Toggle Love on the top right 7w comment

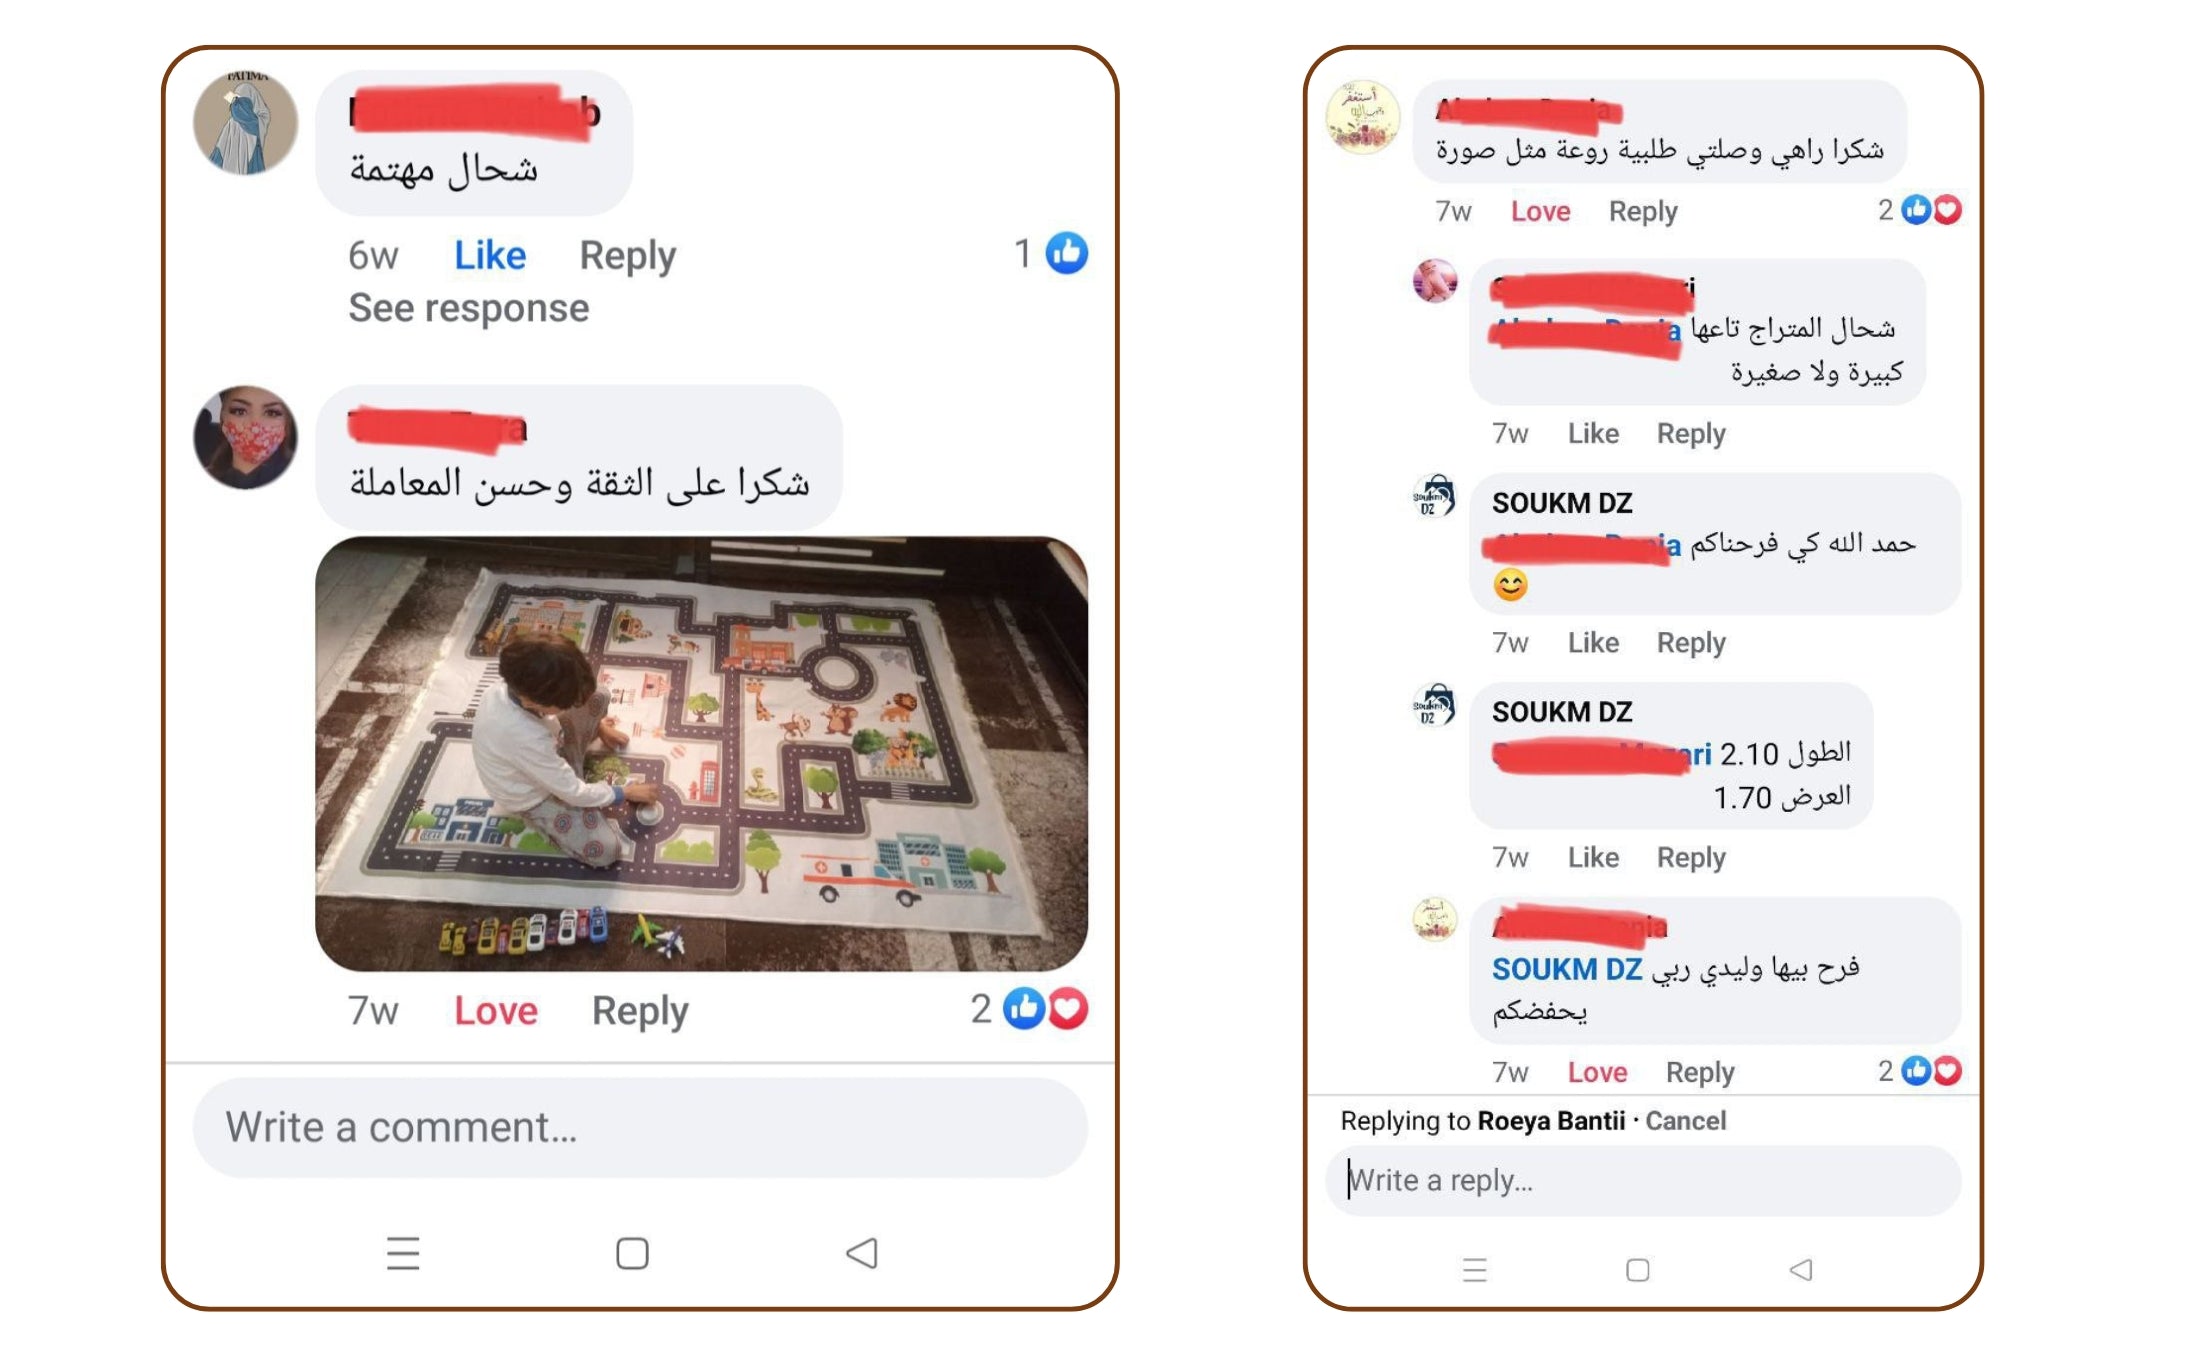tap(1540, 211)
